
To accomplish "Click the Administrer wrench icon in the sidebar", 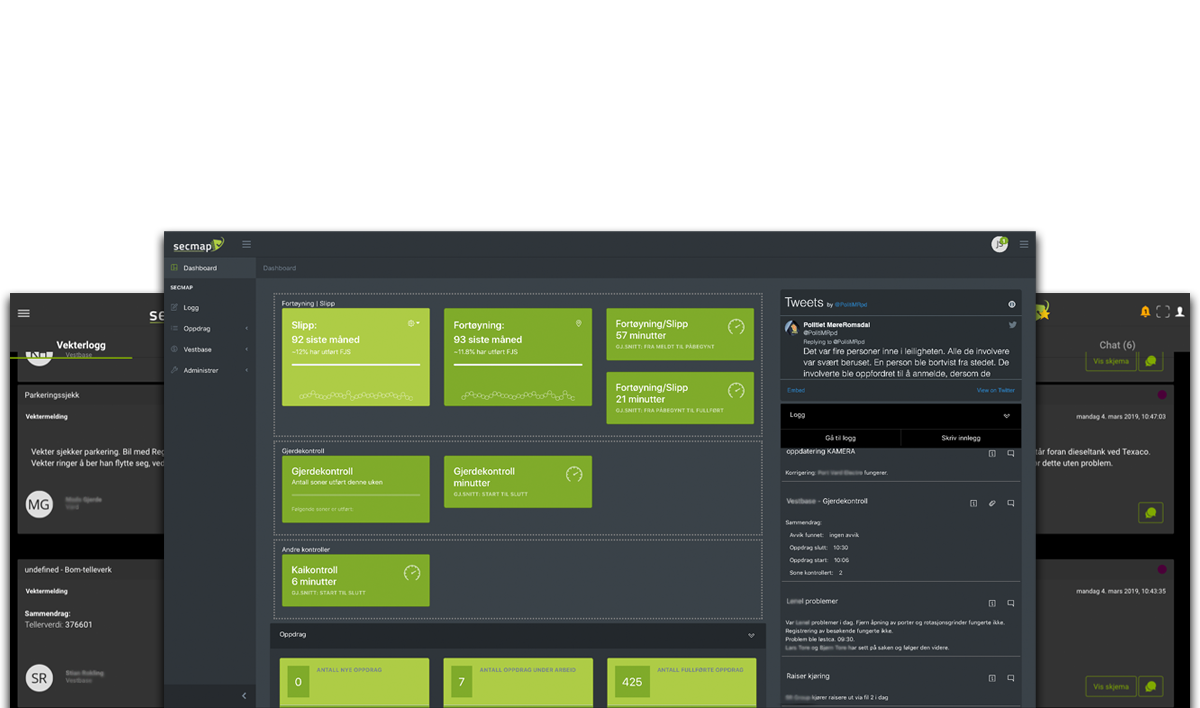I will (x=174, y=370).
